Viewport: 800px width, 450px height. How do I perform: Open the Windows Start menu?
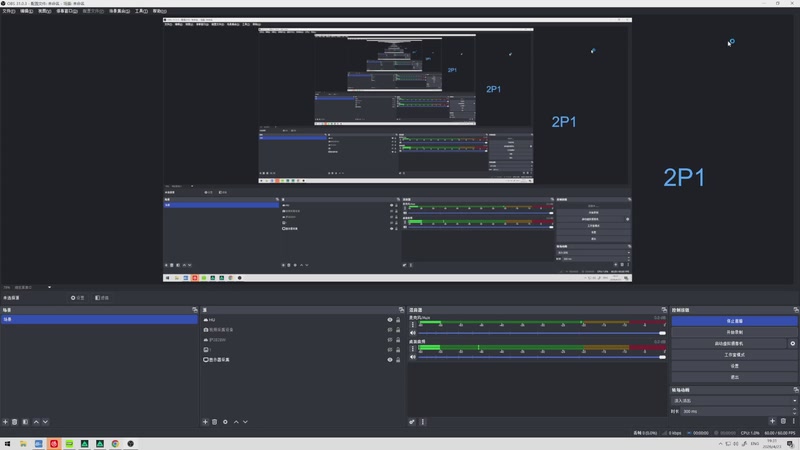coord(7,444)
